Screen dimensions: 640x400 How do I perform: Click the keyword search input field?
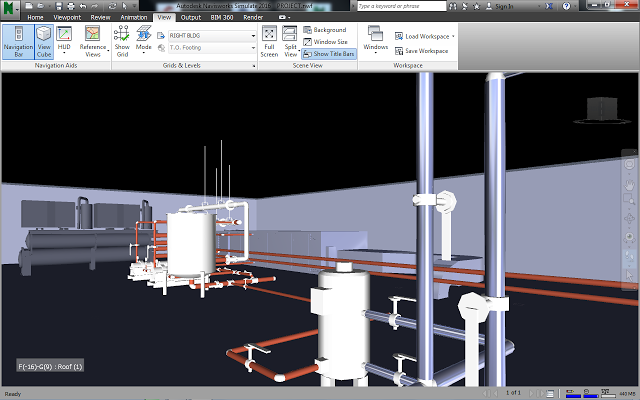pyautogui.click(x=402, y=6)
